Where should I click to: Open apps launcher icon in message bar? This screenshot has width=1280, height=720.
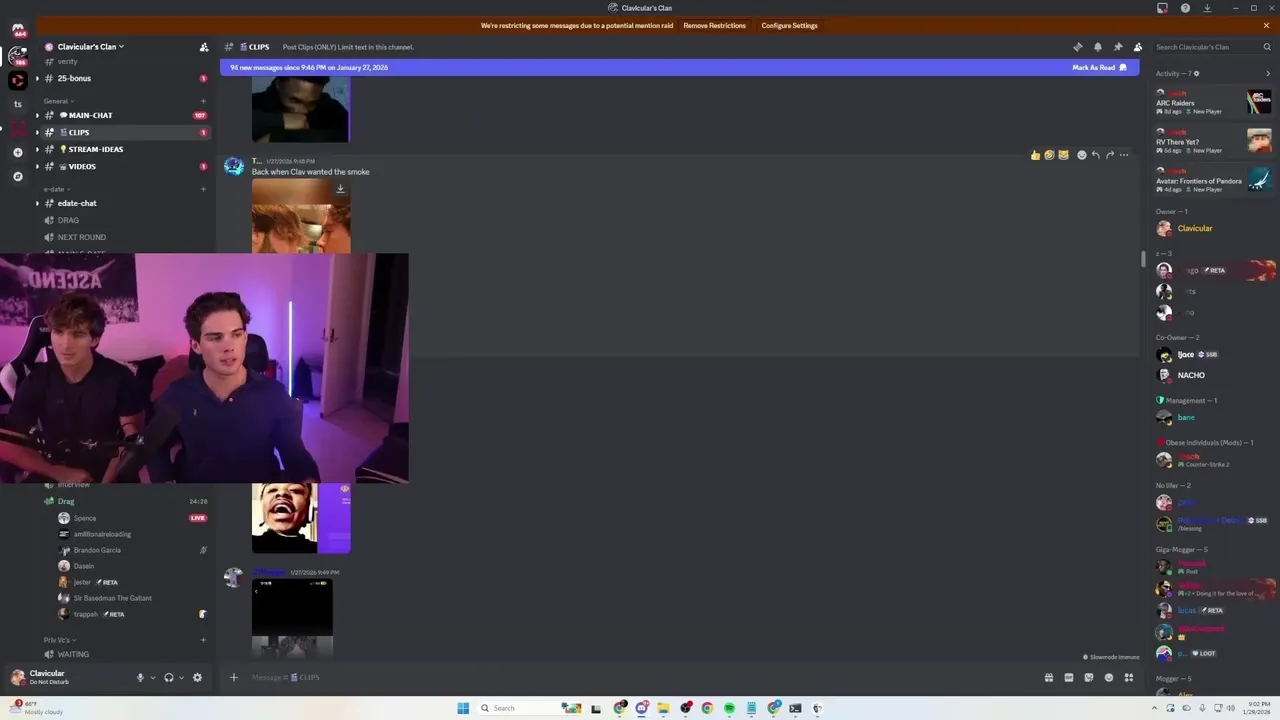pyautogui.click(x=1128, y=677)
